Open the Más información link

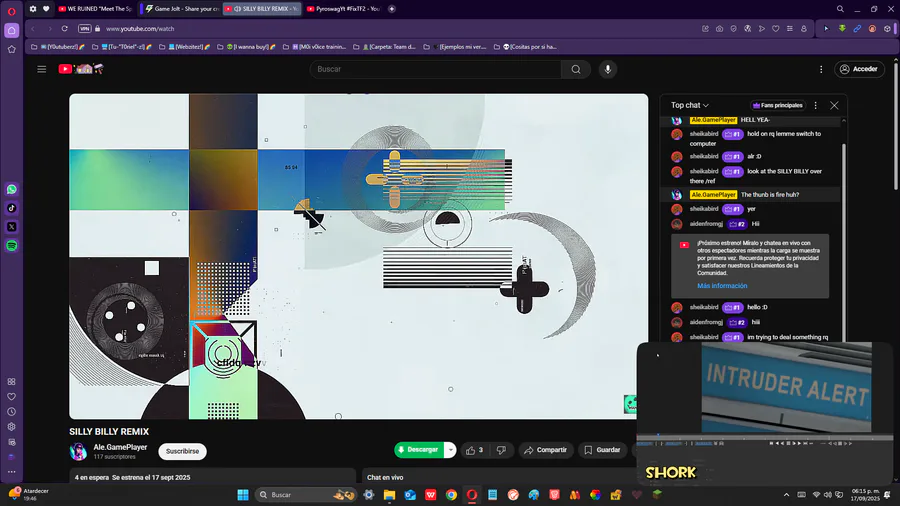click(x=722, y=286)
